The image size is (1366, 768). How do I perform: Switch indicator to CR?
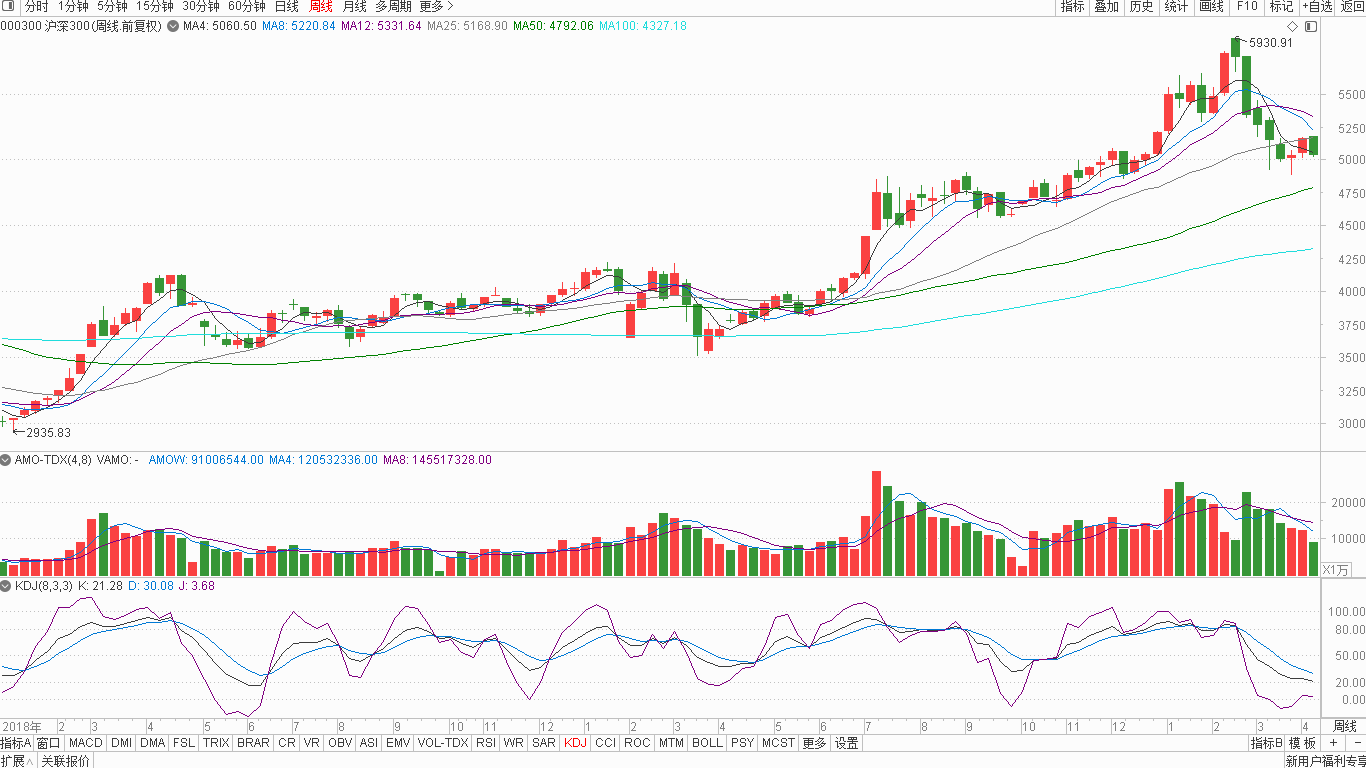[287, 743]
